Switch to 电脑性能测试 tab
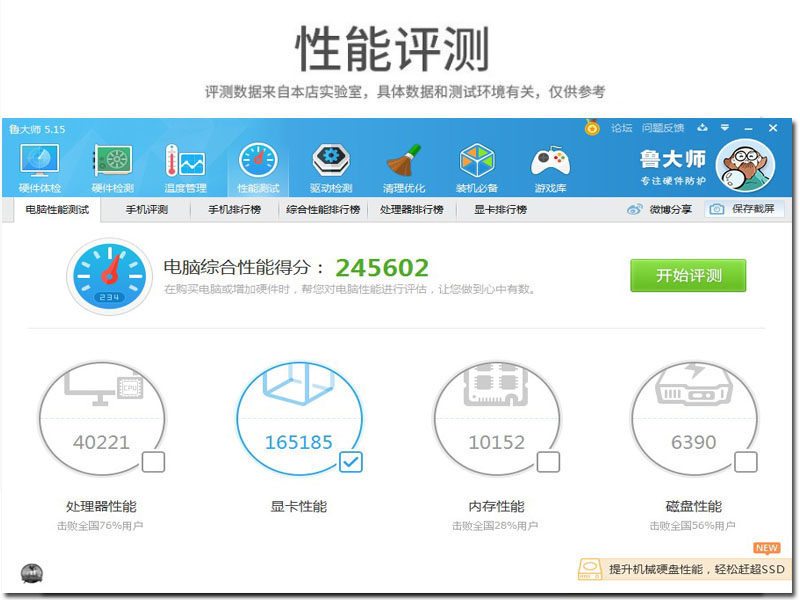The height and width of the screenshot is (600, 800). [57, 210]
